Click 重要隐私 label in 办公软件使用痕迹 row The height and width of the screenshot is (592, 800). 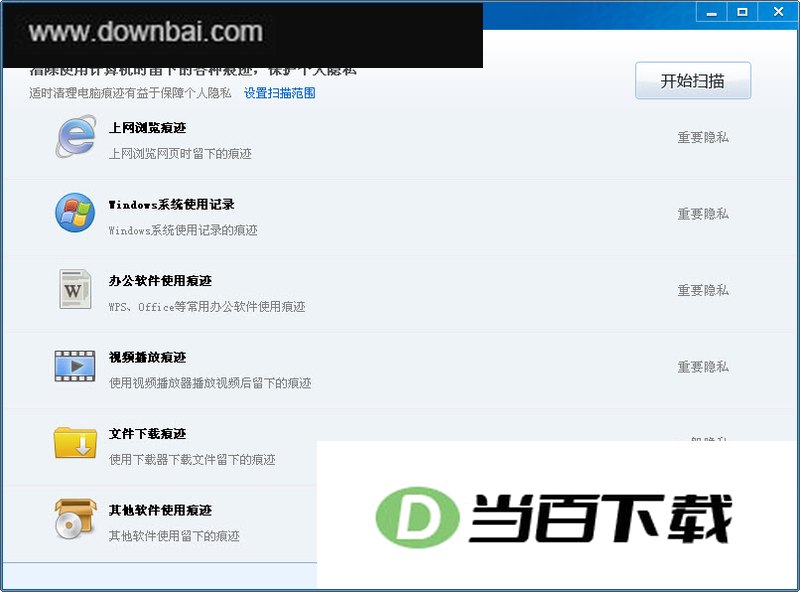703,290
